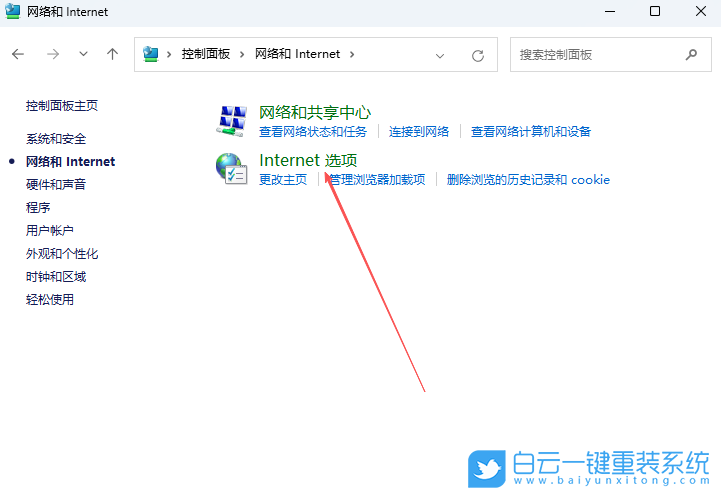
Task: Click the address bar Control Panel icon
Action: tap(150, 54)
